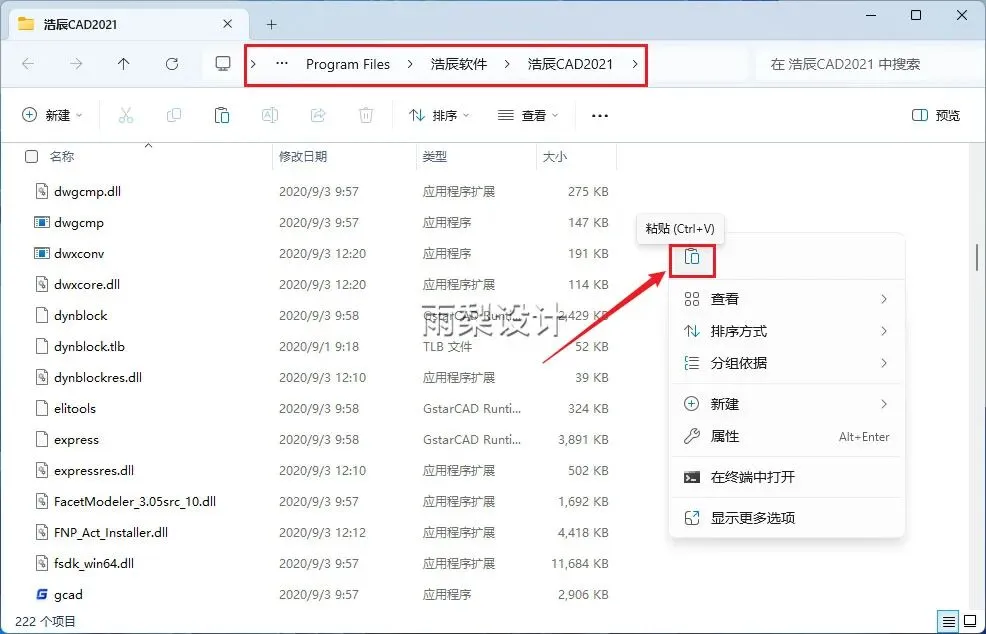This screenshot has height=634, width=986.
Task: Click the 222 个项目 status text
Action: (45, 621)
